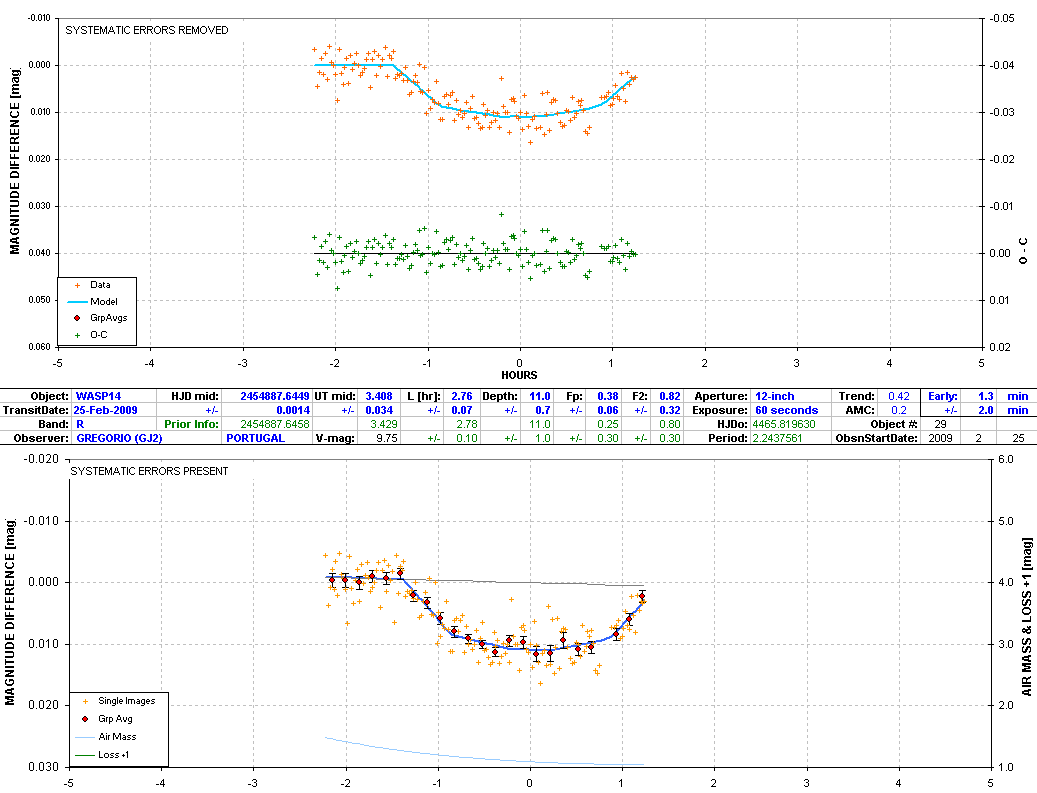Click the O-C legend marker
This screenshot has height=793, width=1037.
point(77,334)
